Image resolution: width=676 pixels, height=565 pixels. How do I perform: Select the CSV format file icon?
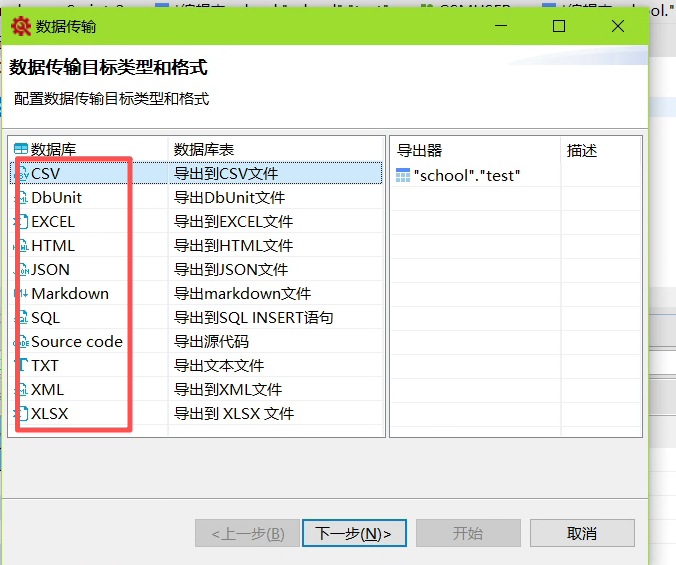click(x=22, y=174)
